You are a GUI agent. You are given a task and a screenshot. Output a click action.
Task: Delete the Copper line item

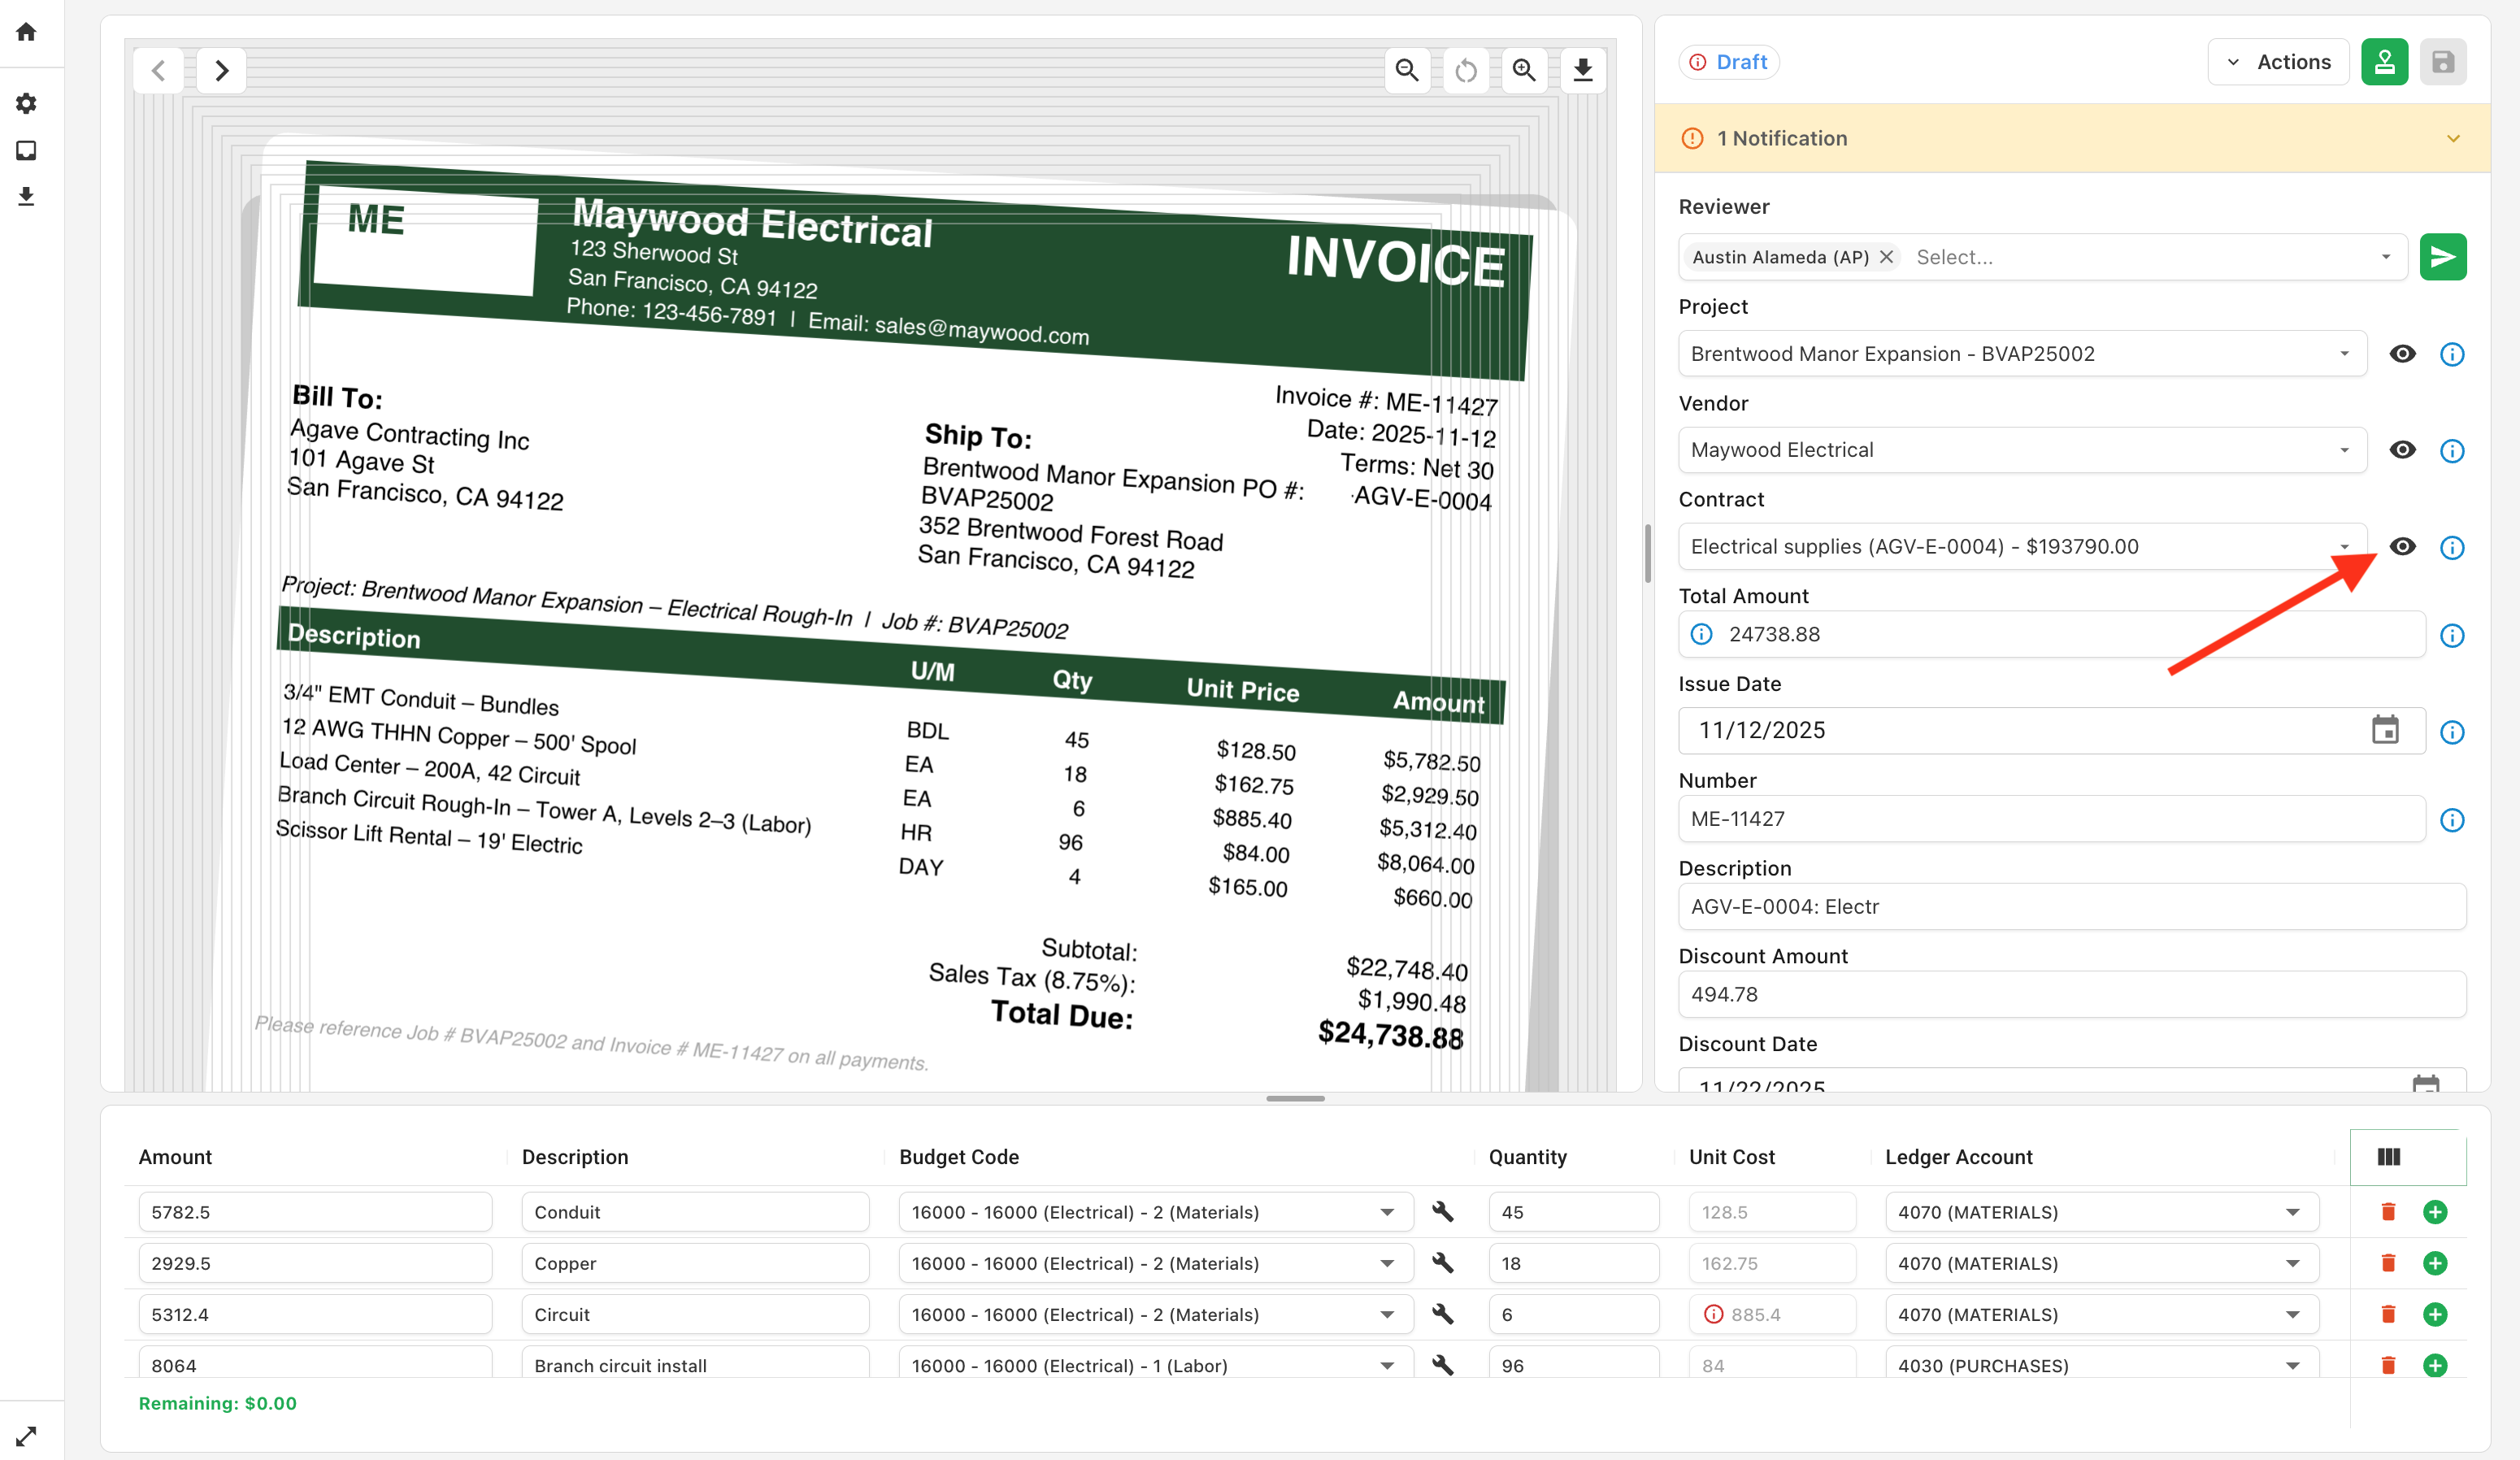pyautogui.click(x=2388, y=1263)
